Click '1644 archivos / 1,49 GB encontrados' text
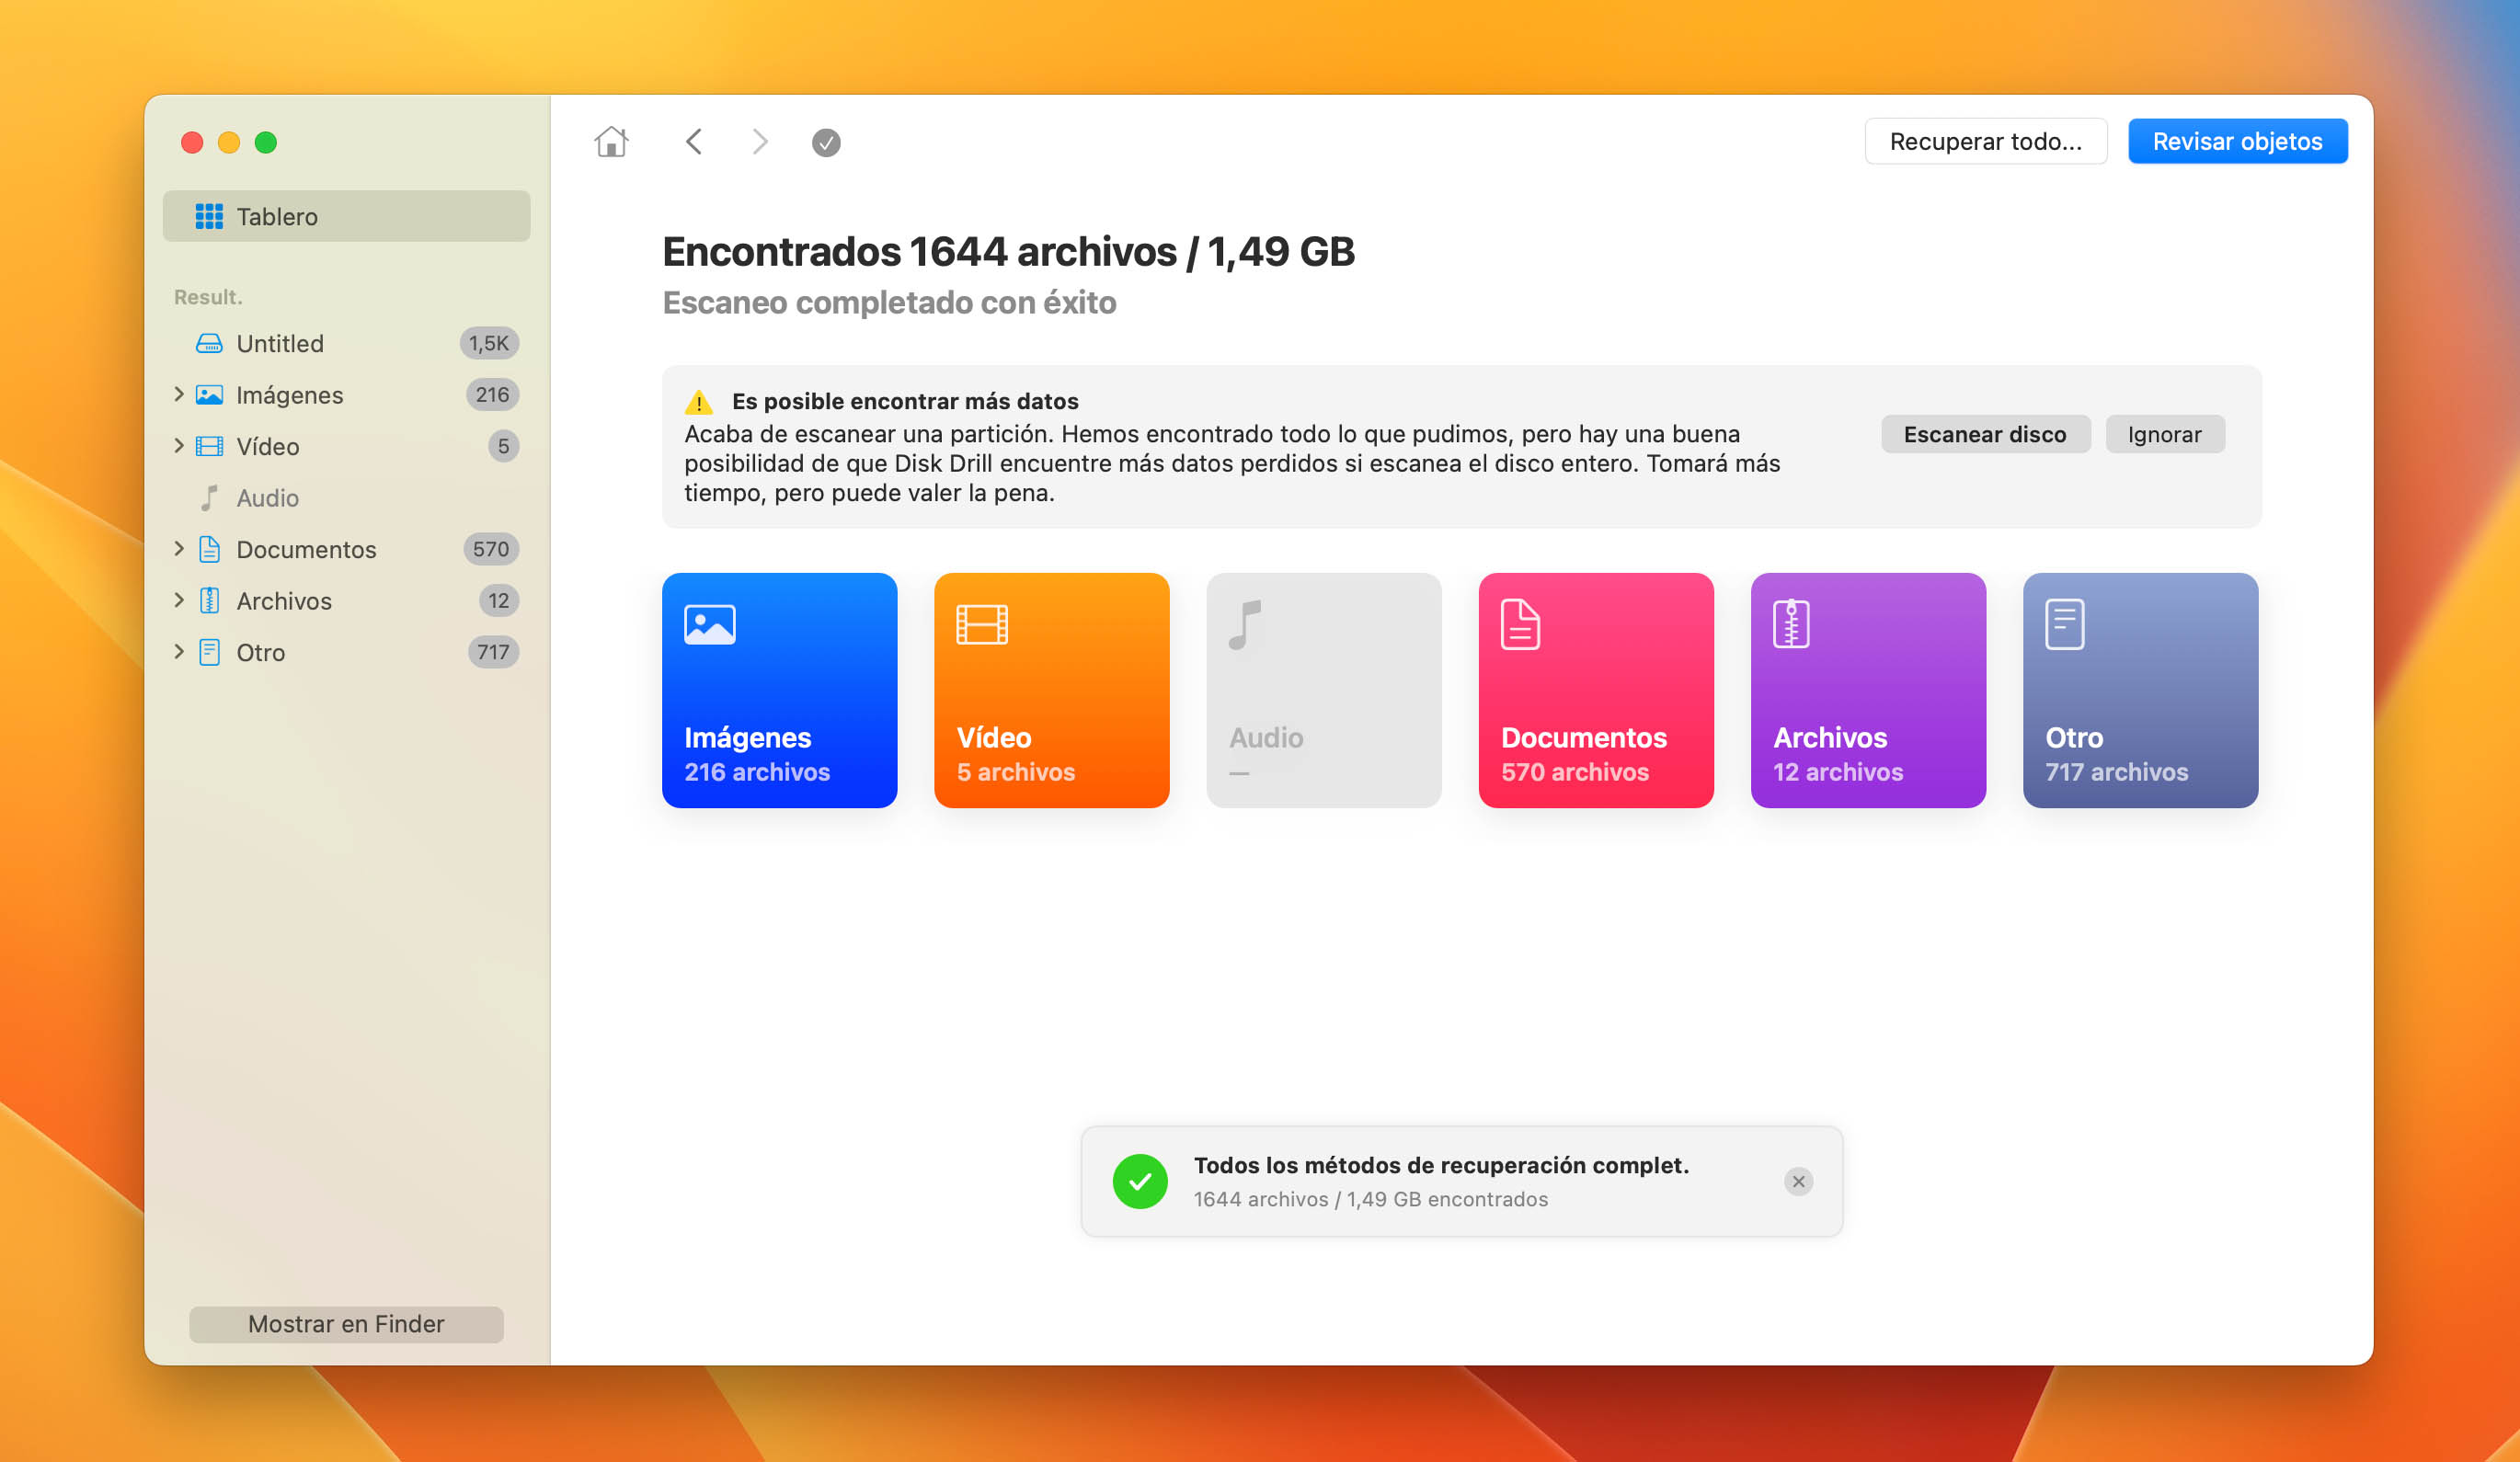The height and width of the screenshot is (1462, 2520). (1370, 1199)
